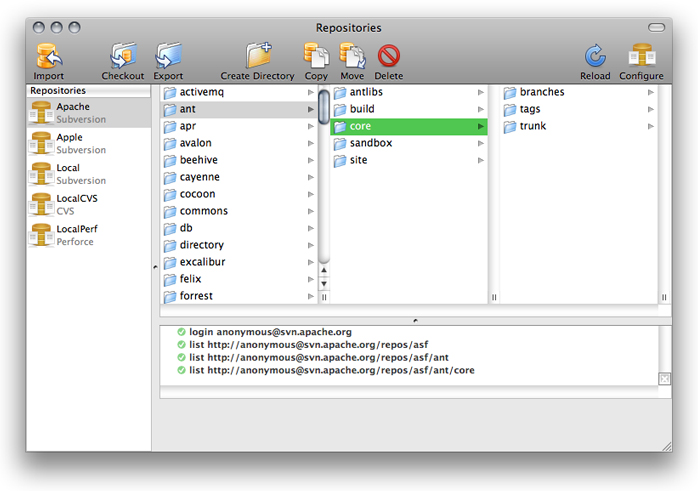Open the branches folder
The height and width of the screenshot is (491, 698).
(x=541, y=93)
